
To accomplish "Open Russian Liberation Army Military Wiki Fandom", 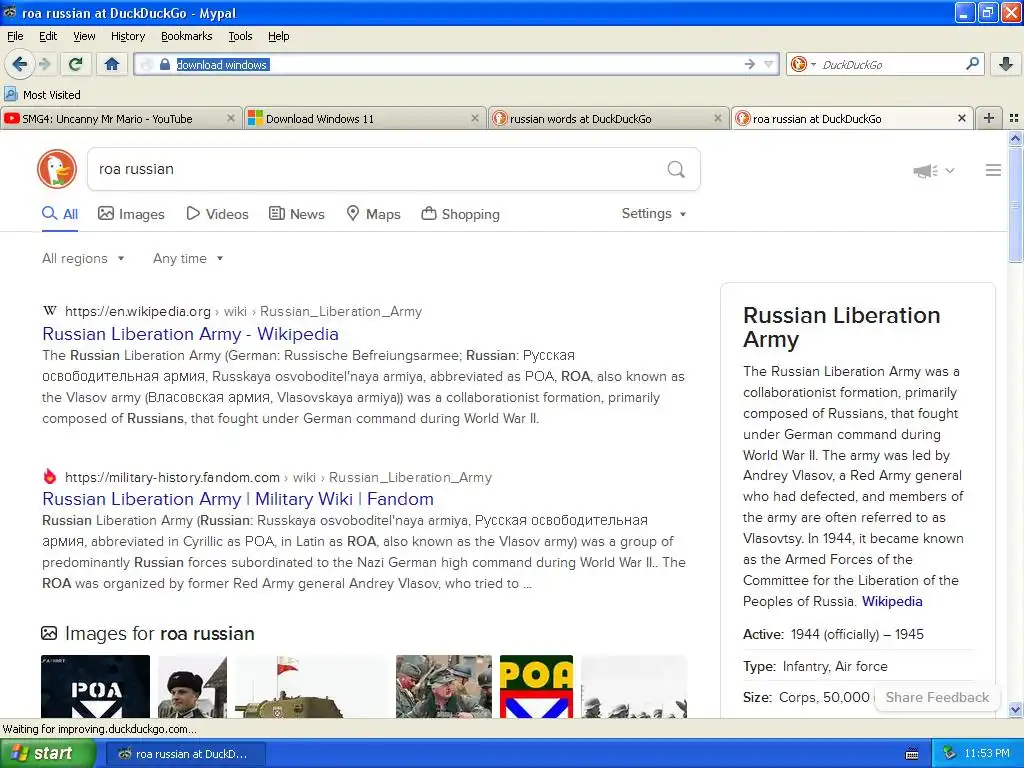I will (x=238, y=499).
